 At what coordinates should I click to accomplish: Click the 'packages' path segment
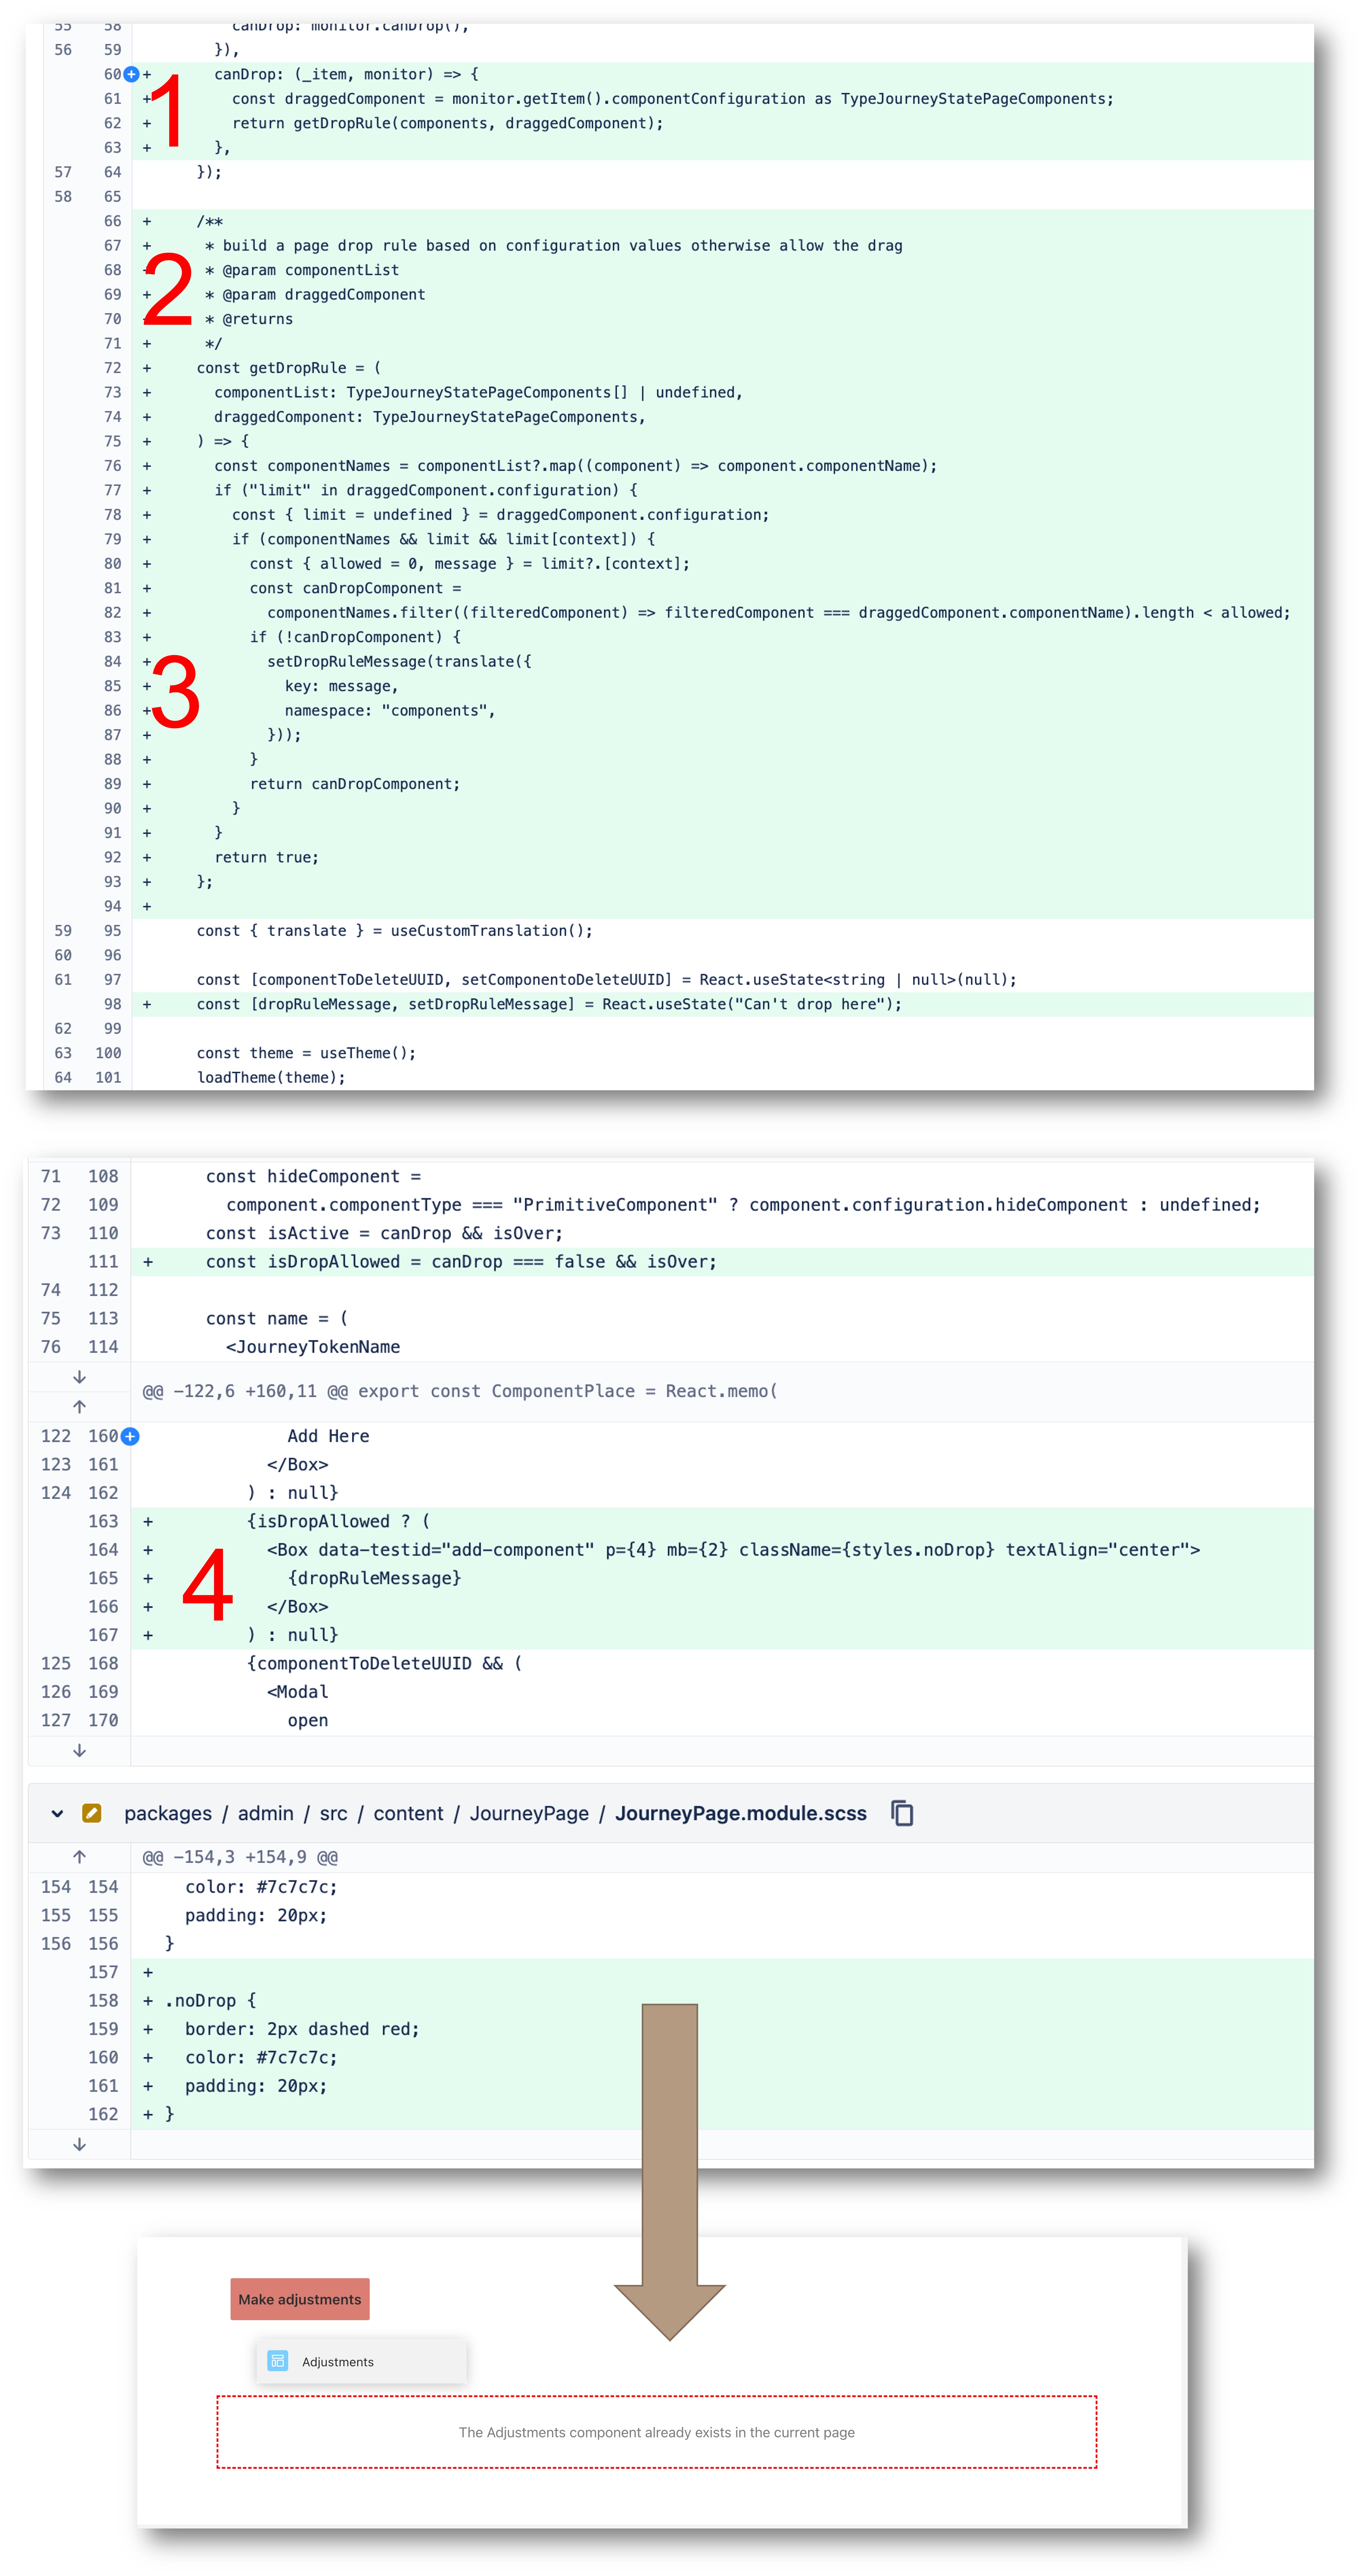pyautogui.click(x=168, y=1813)
